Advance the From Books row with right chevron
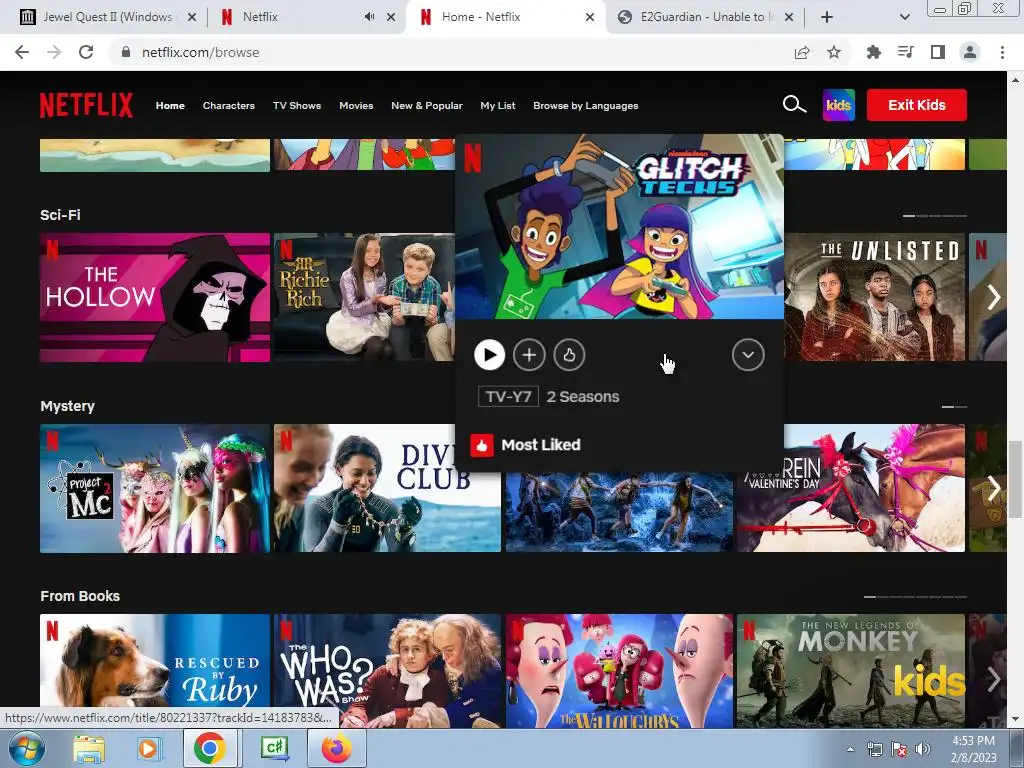The image size is (1024, 768). click(x=993, y=679)
